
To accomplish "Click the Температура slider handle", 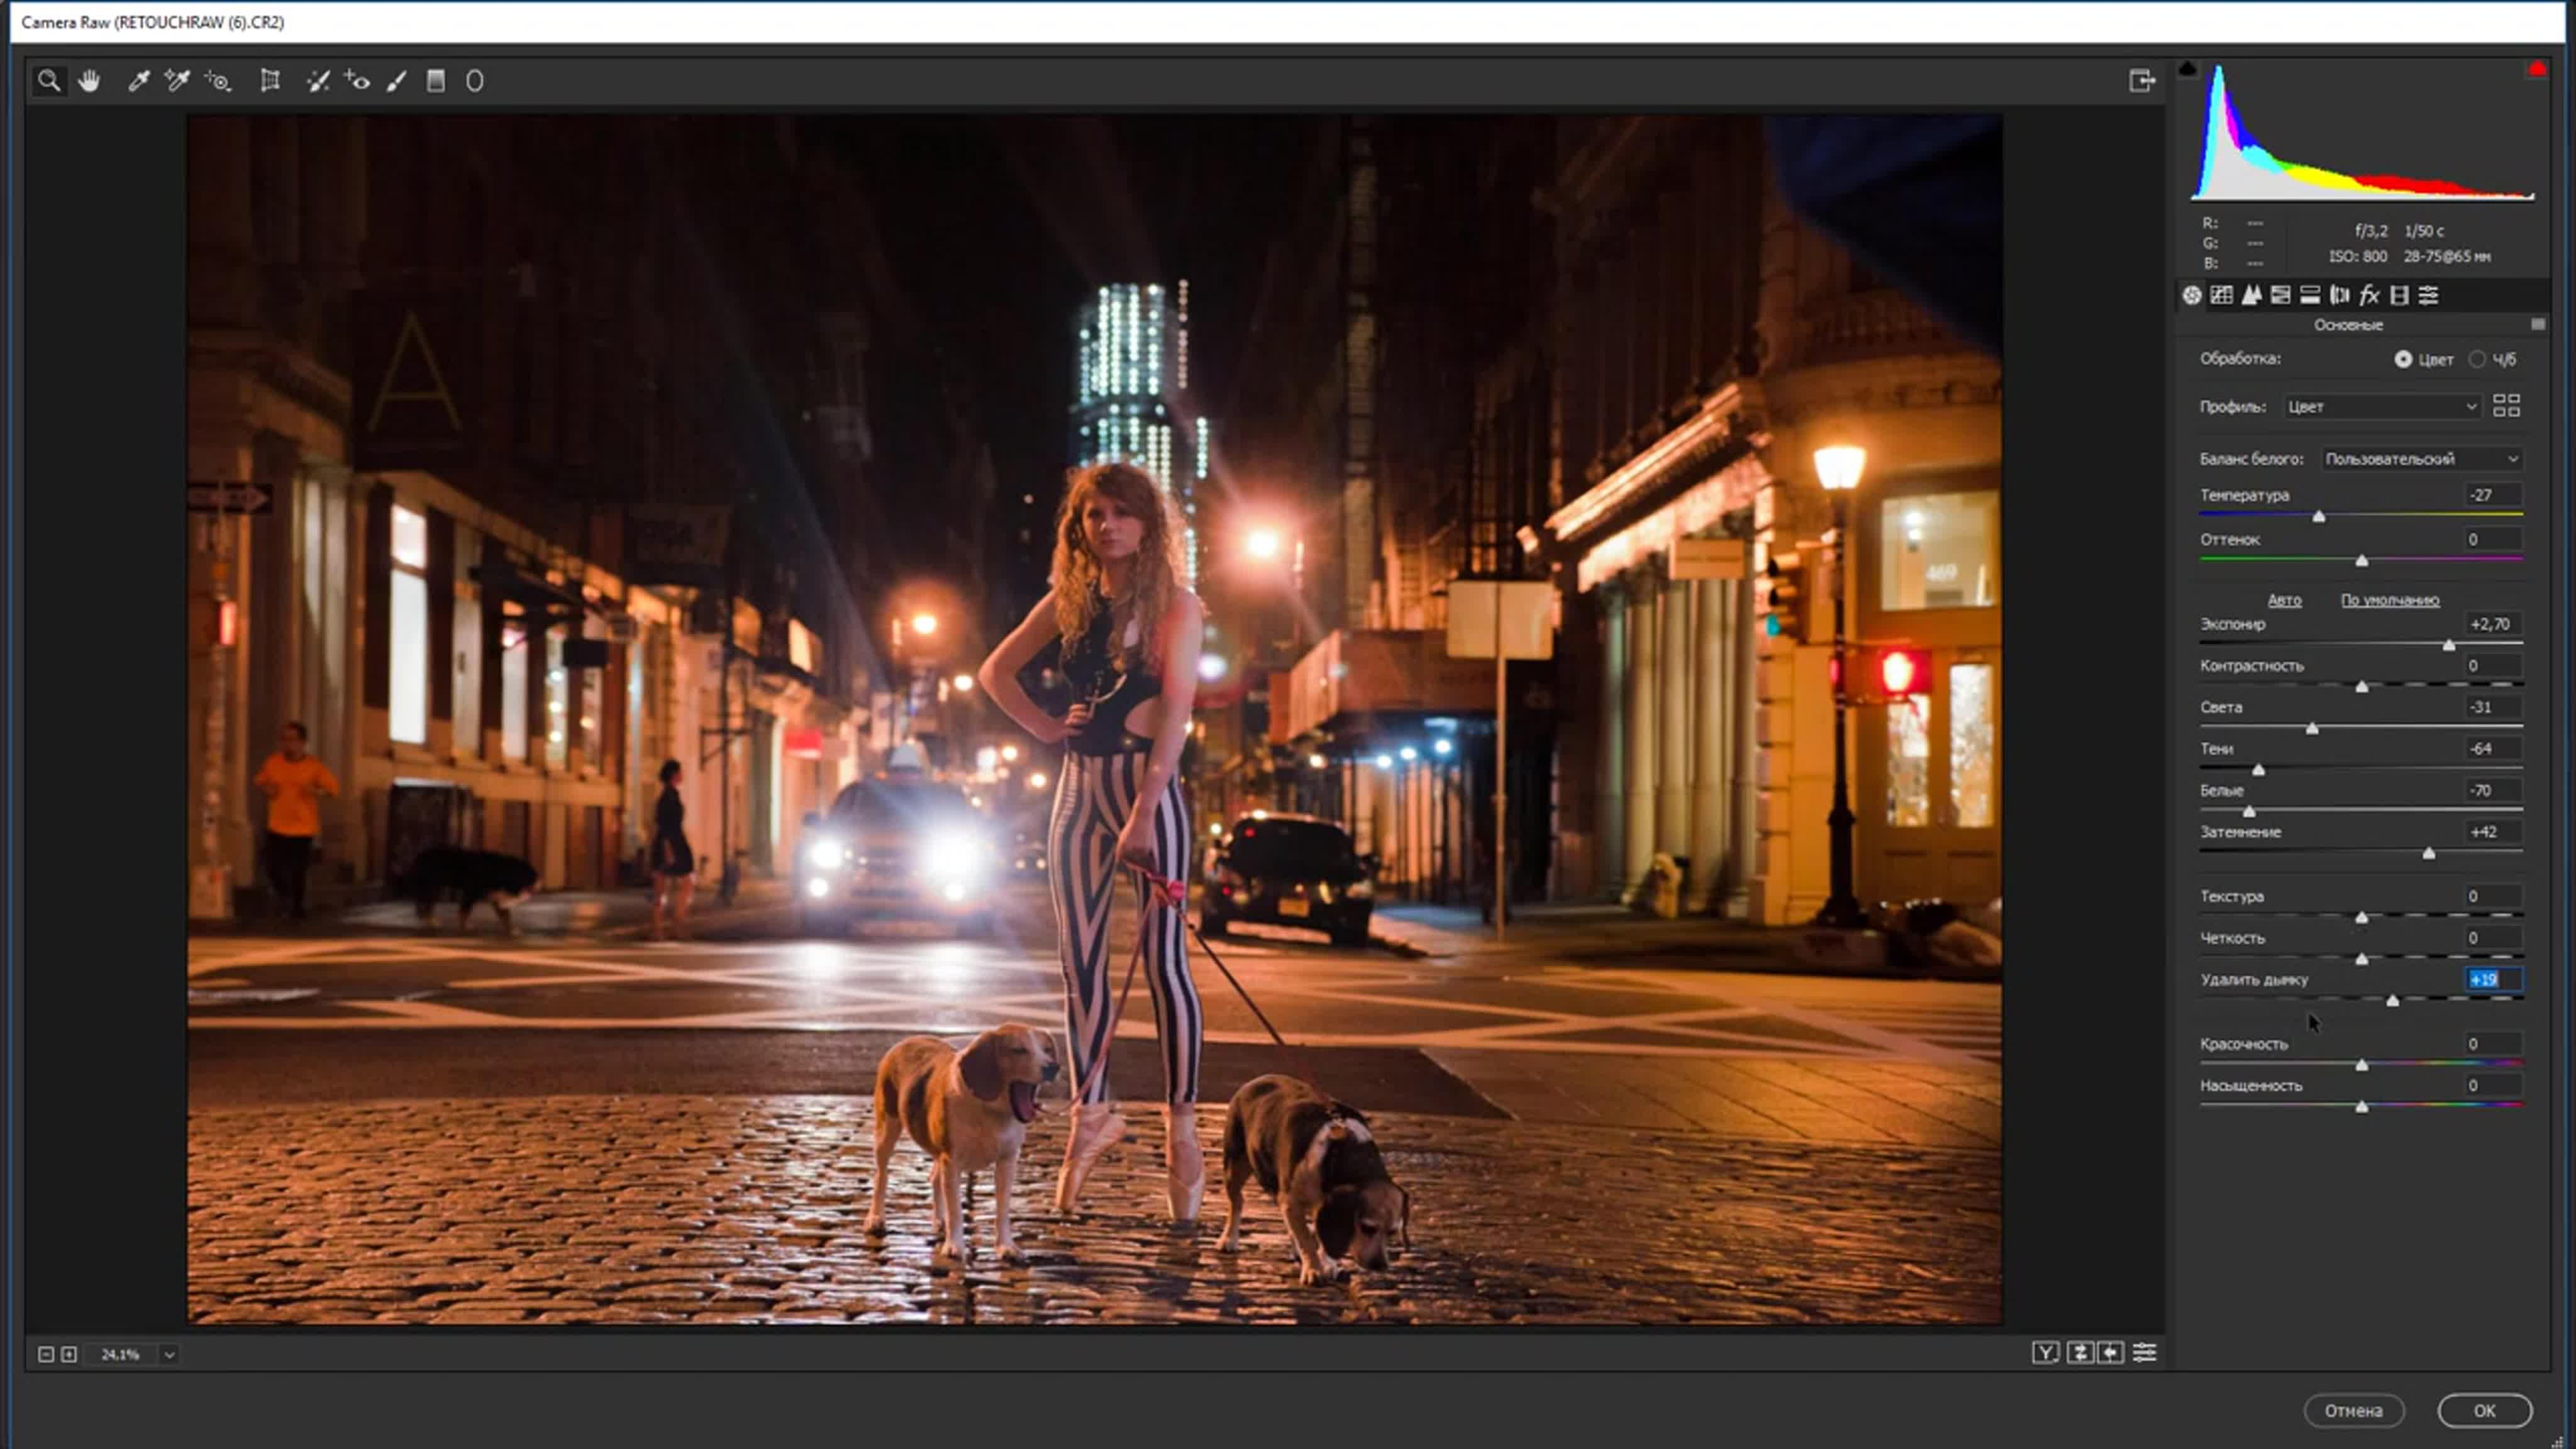I will click(2319, 517).
